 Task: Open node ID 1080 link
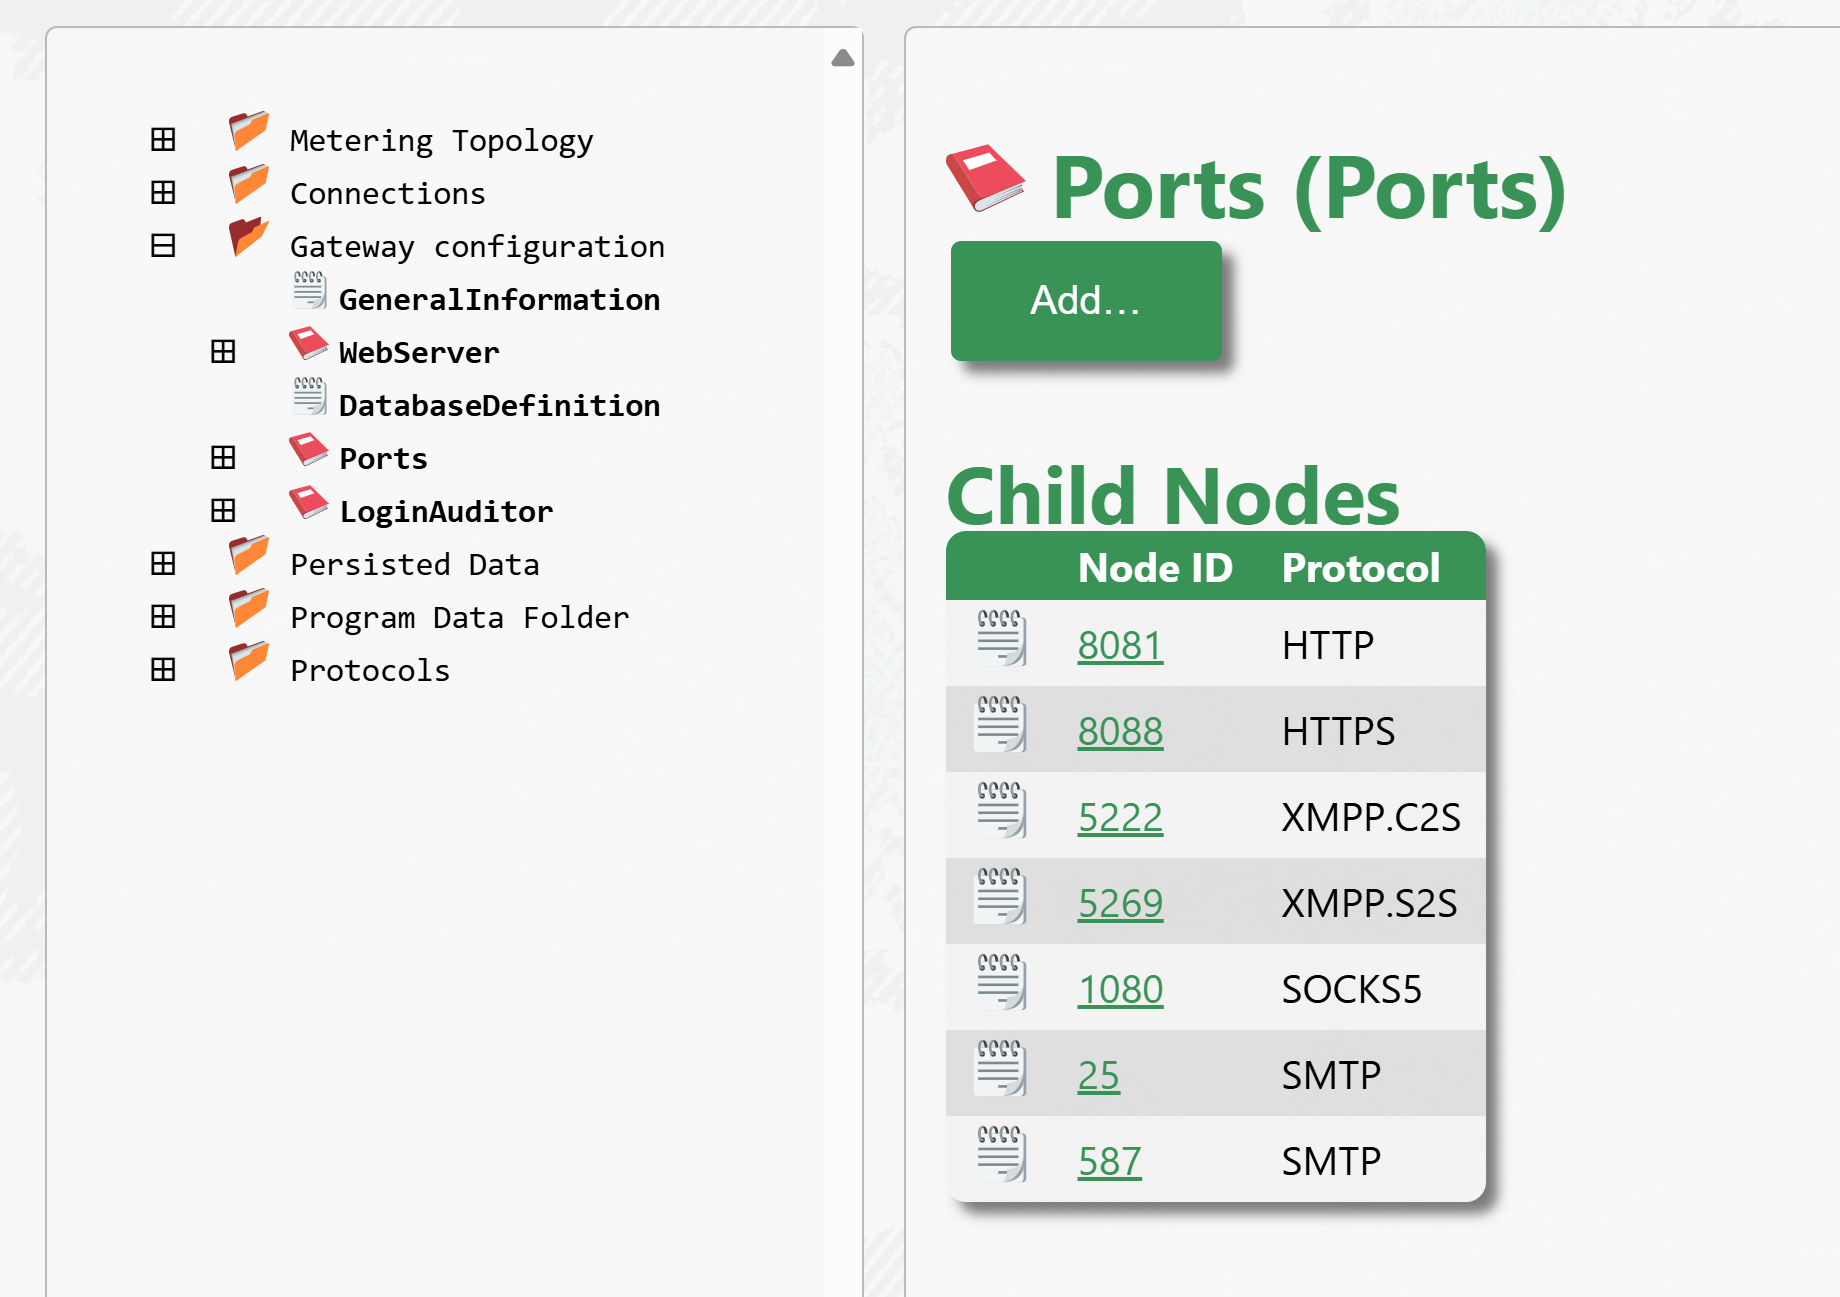pyautogui.click(x=1120, y=990)
